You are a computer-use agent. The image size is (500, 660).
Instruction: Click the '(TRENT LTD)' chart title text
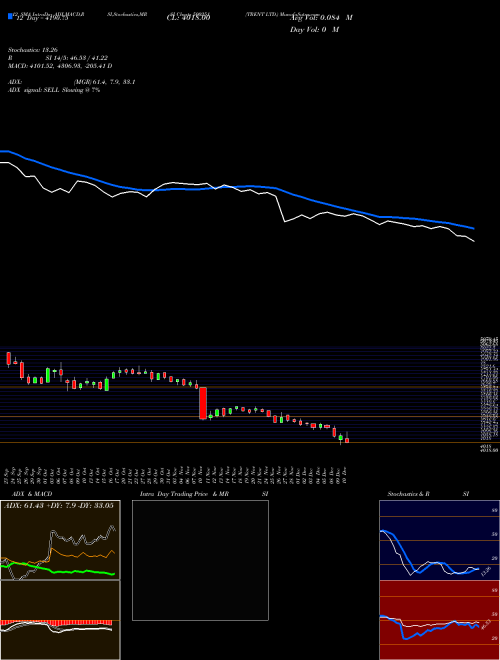[x=262, y=14]
